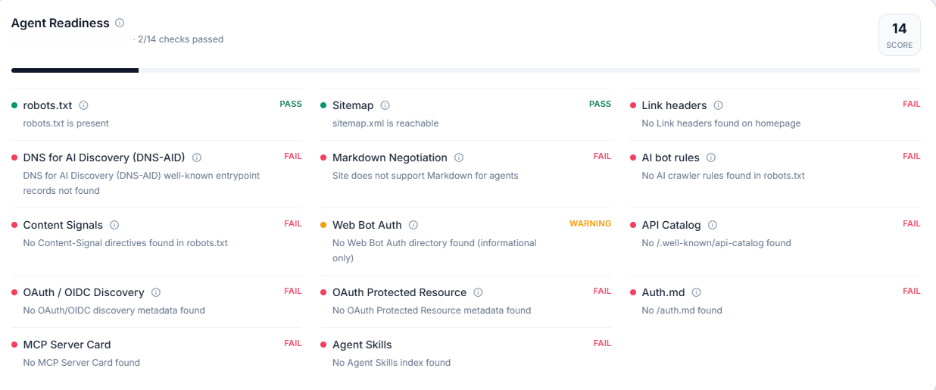
Task: Click the 14 score badge
Action: (899, 35)
